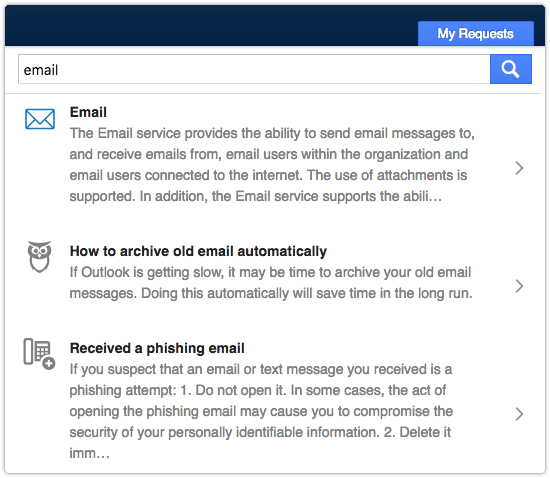Expand the Email service result chevron

pyautogui.click(x=519, y=168)
